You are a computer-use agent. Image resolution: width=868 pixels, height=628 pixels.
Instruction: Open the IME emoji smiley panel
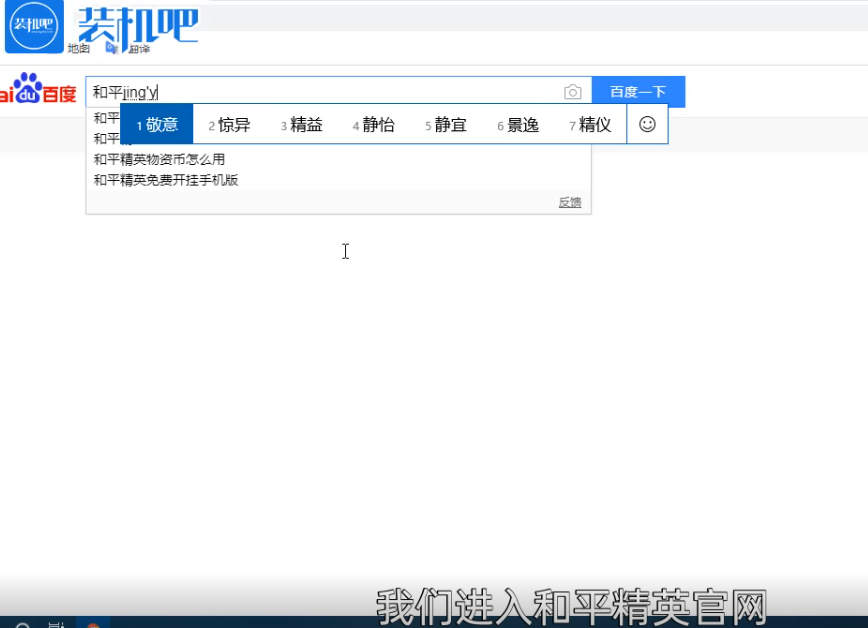click(x=647, y=124)
